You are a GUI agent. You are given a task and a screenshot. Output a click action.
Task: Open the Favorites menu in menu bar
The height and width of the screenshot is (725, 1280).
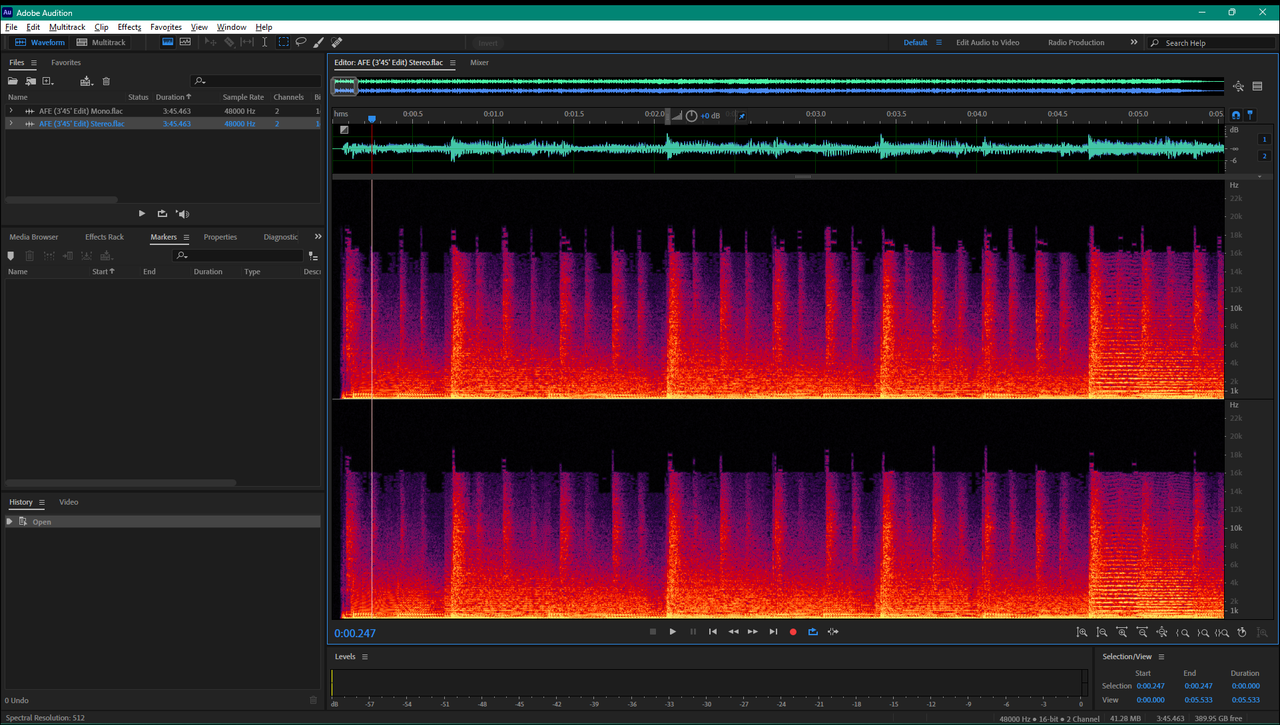point(166,27)
